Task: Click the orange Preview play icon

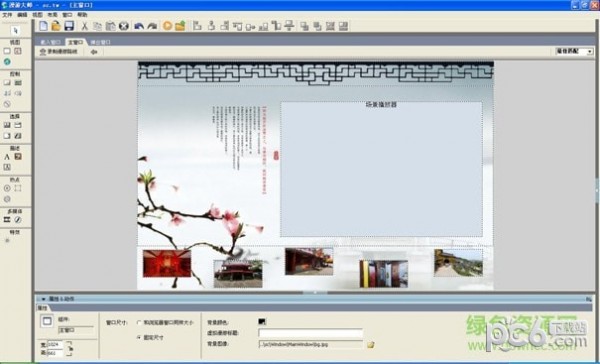Action: point(167,26)
